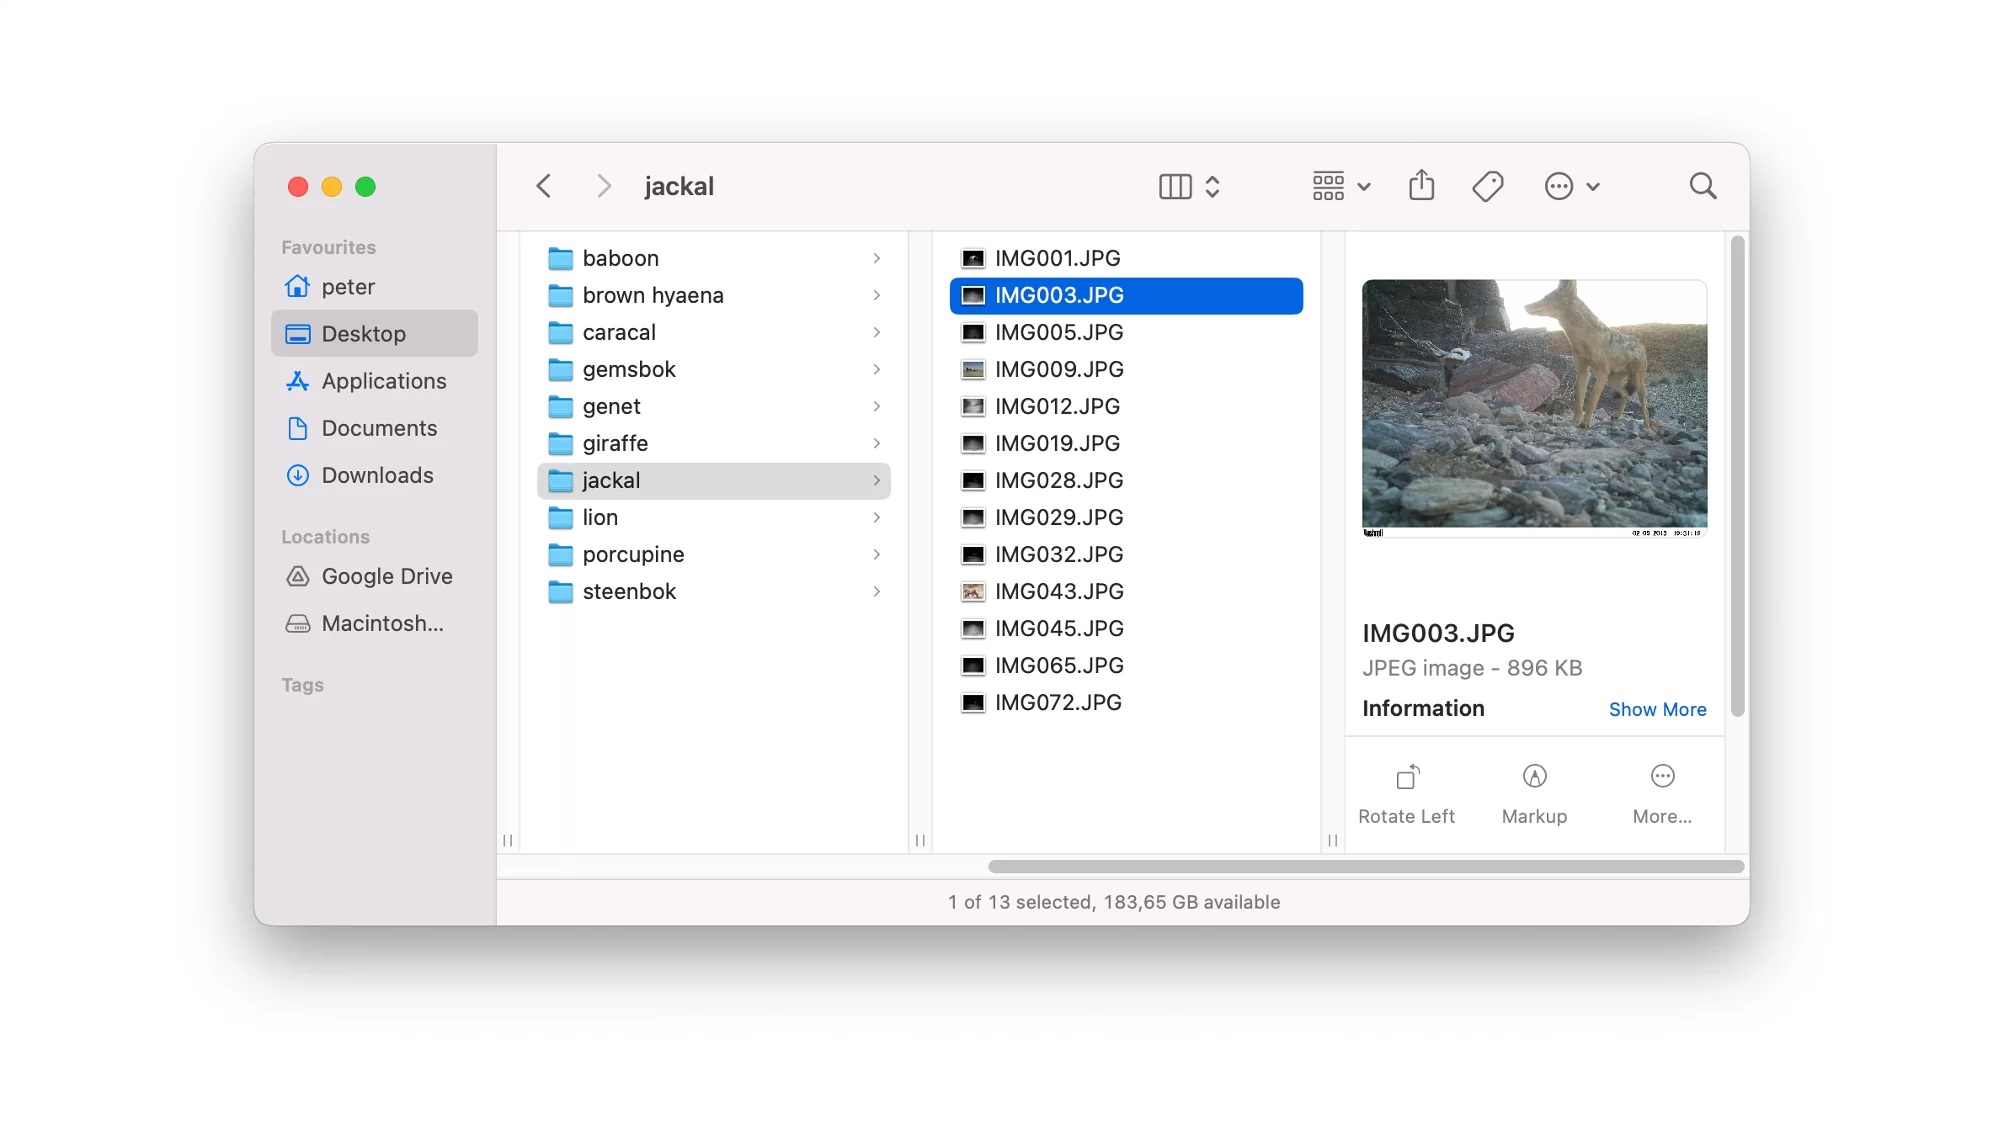Click the Rotate Left icon
2004x1129 pixels.
coord(1407,777)
